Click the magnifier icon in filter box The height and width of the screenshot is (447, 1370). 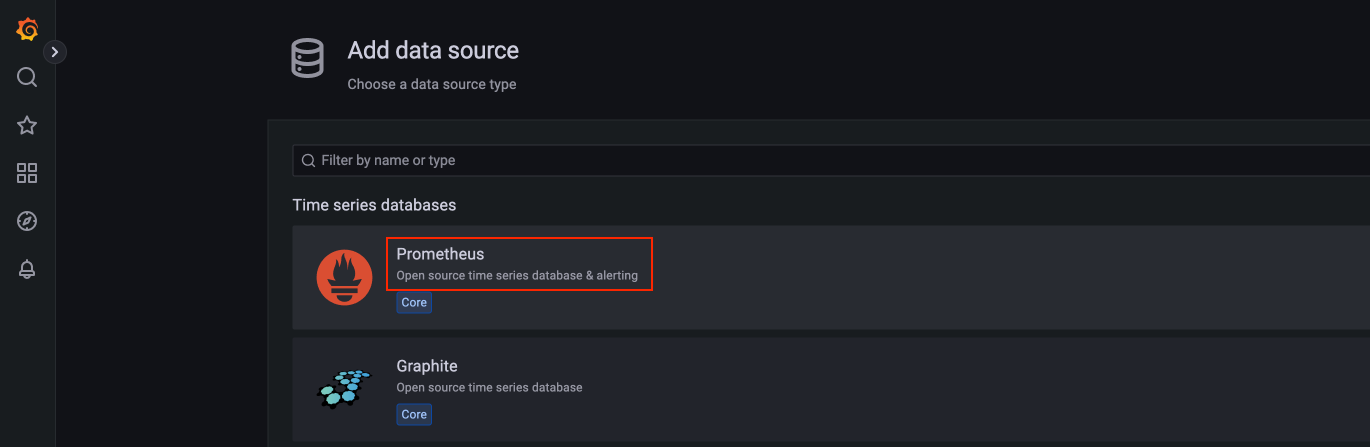click(x=309, y=160)
